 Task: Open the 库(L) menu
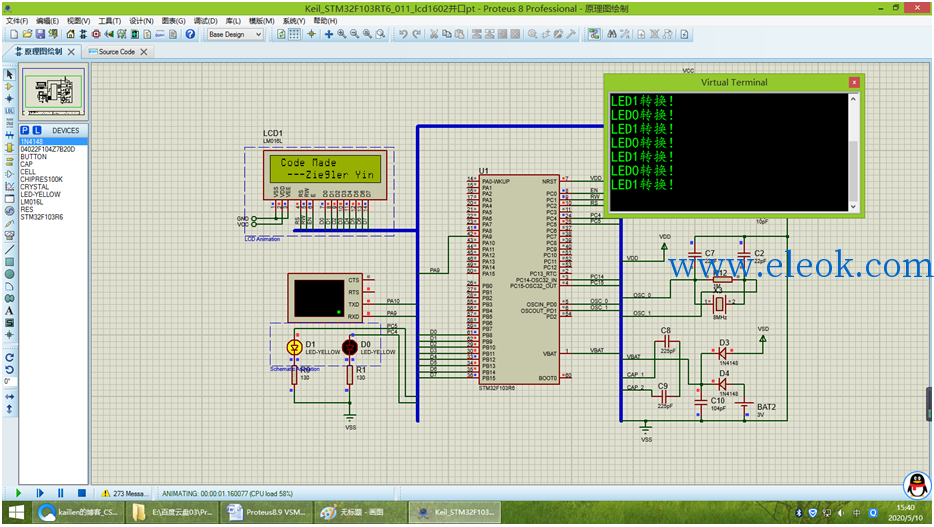[x=233, y=20]
